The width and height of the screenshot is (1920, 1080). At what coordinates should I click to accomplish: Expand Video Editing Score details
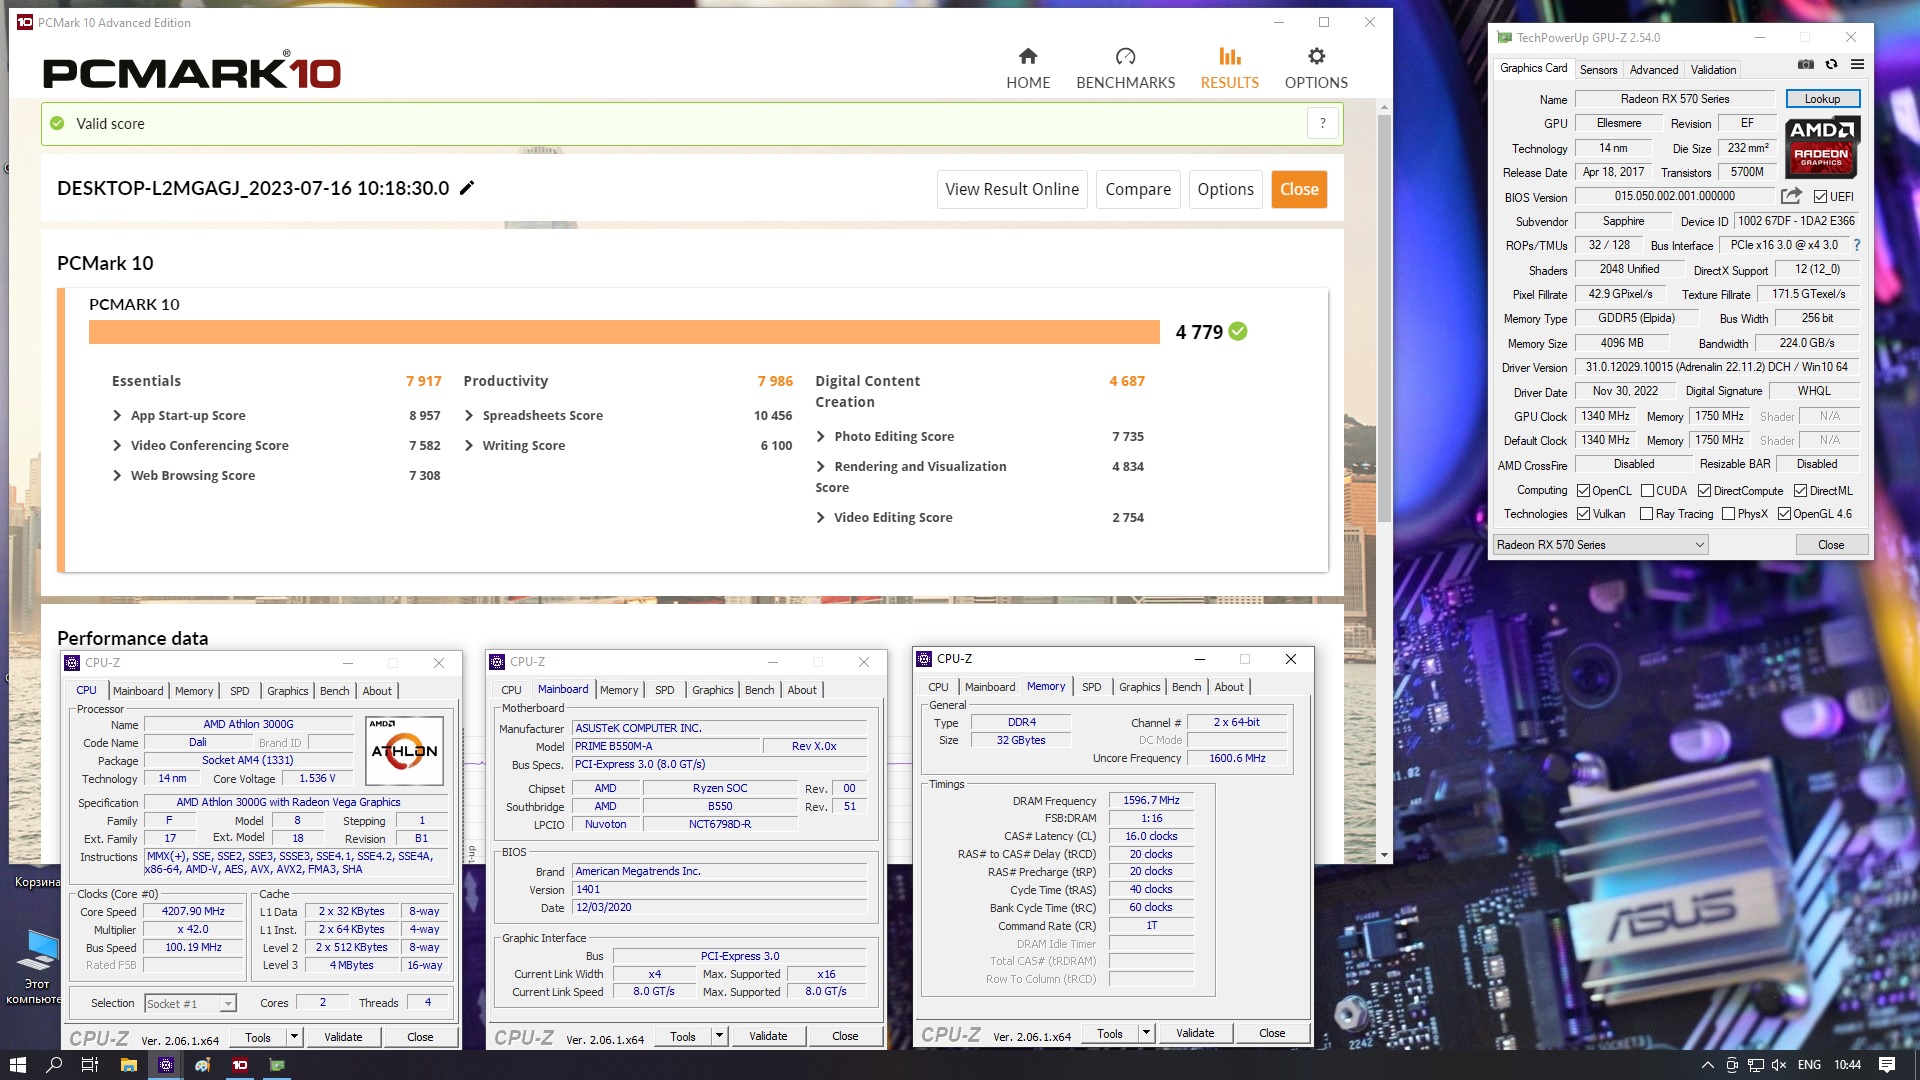coord(821,517)
